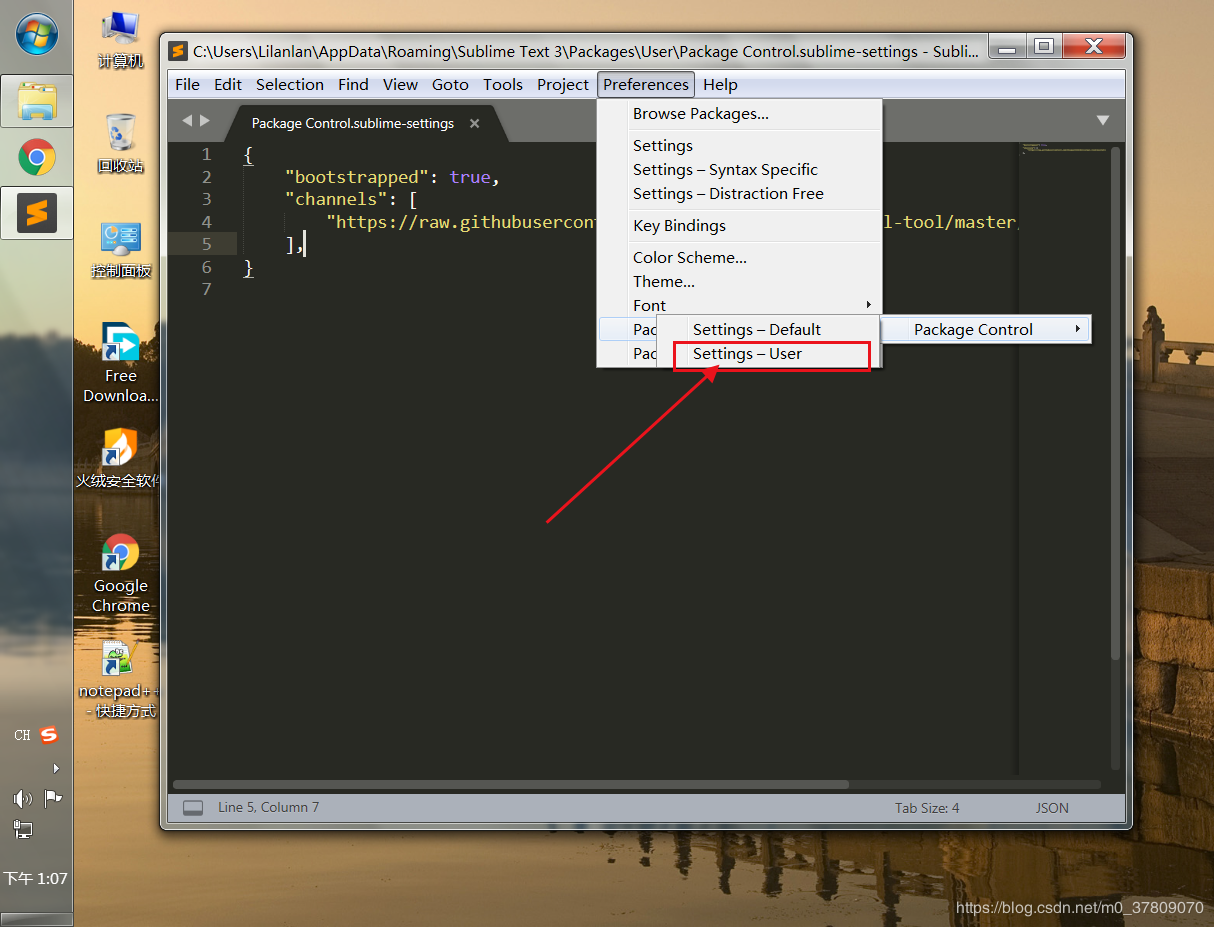
Task: Select Settings – User
Action: point(768,354)
